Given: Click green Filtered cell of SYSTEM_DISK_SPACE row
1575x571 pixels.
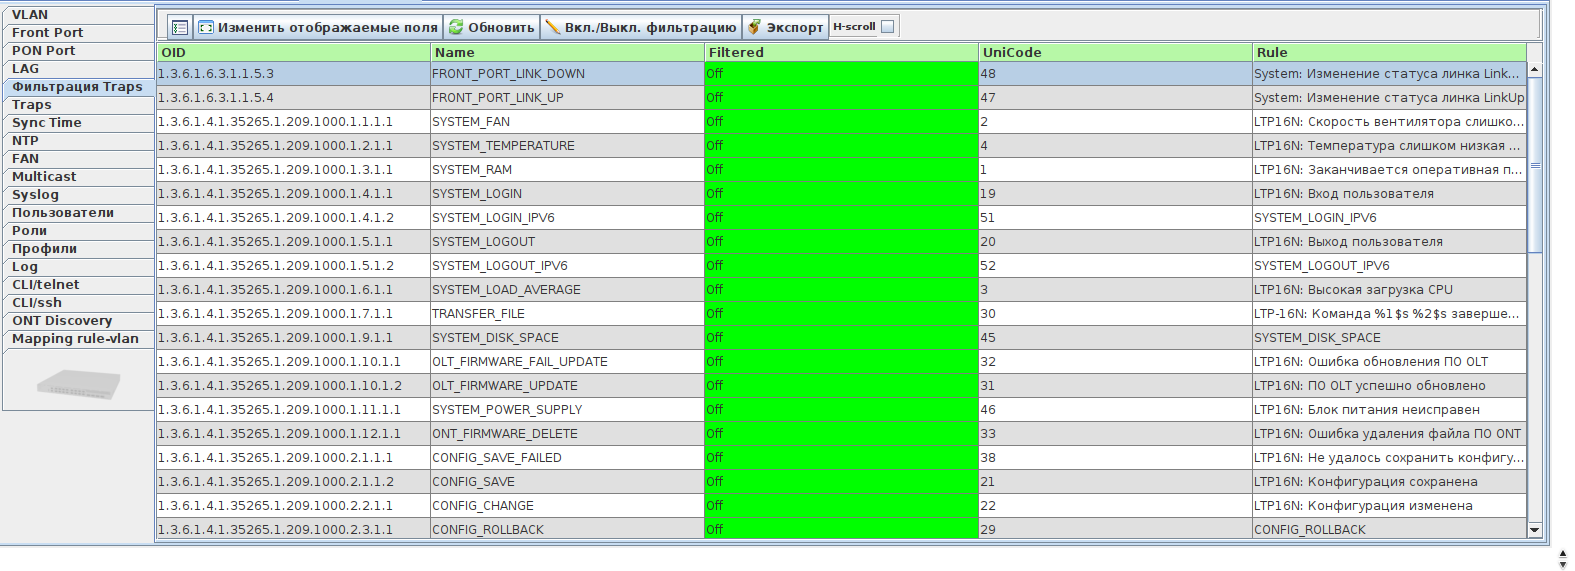Looking at the screenshot, I should (x=841, y=338).
